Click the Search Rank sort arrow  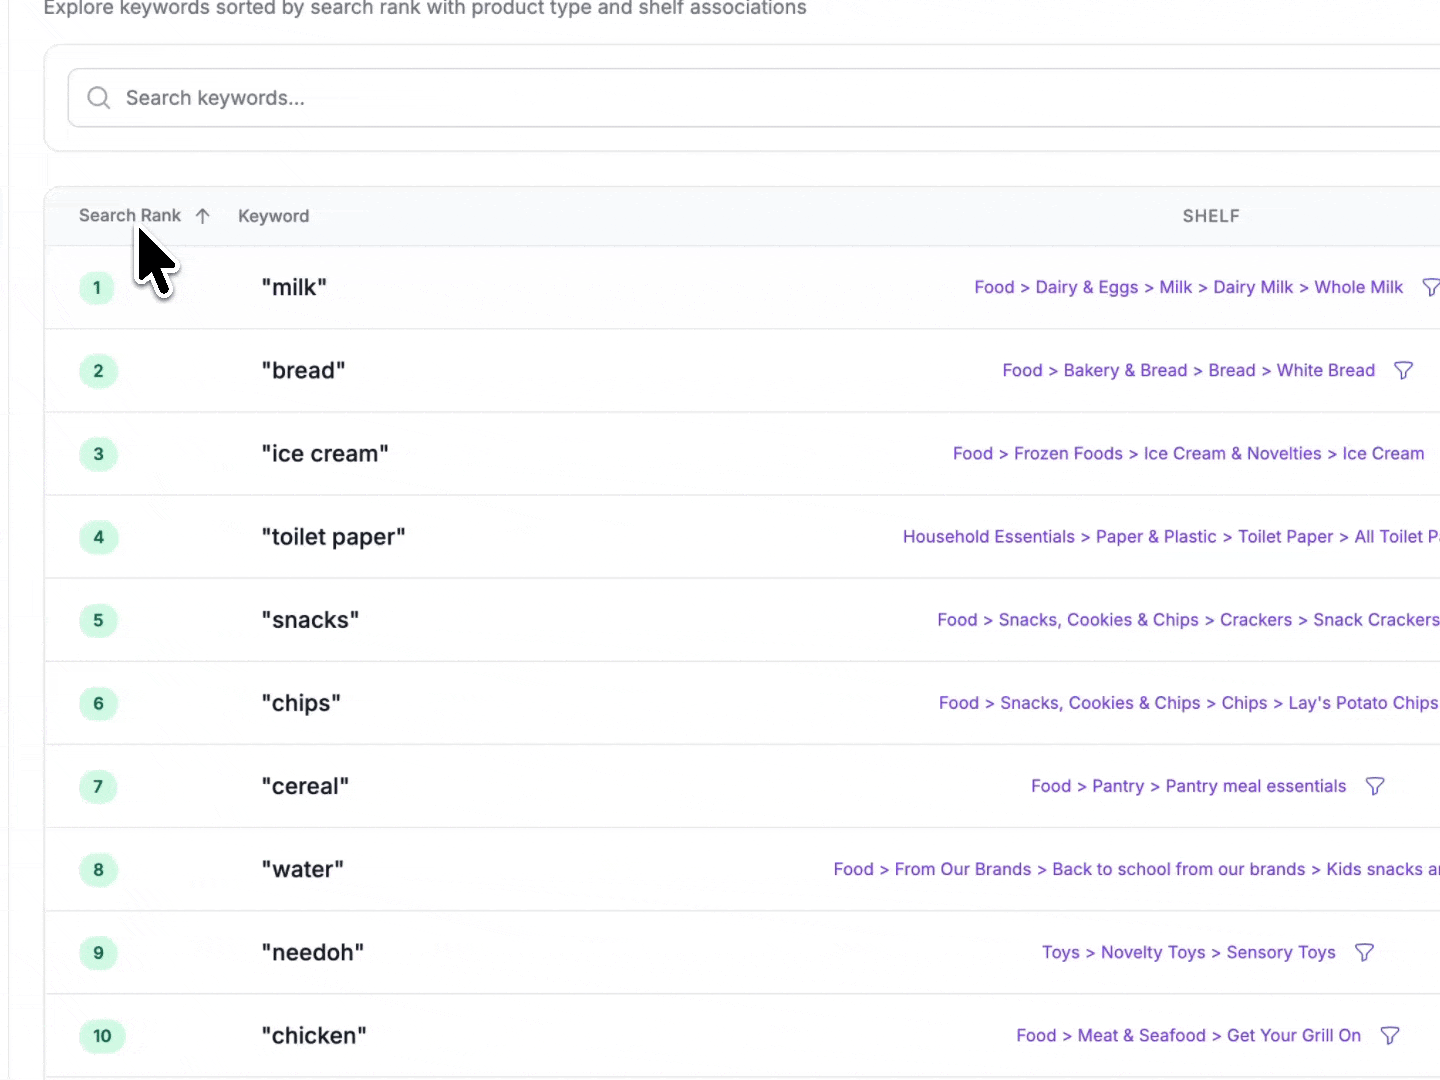[x=203, y=216]
